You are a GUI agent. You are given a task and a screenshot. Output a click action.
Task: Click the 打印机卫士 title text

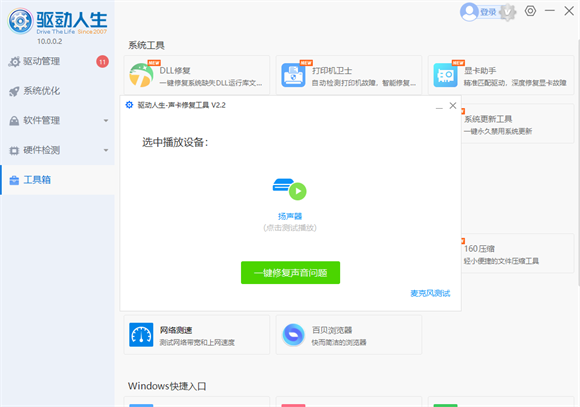click(332, 70)
